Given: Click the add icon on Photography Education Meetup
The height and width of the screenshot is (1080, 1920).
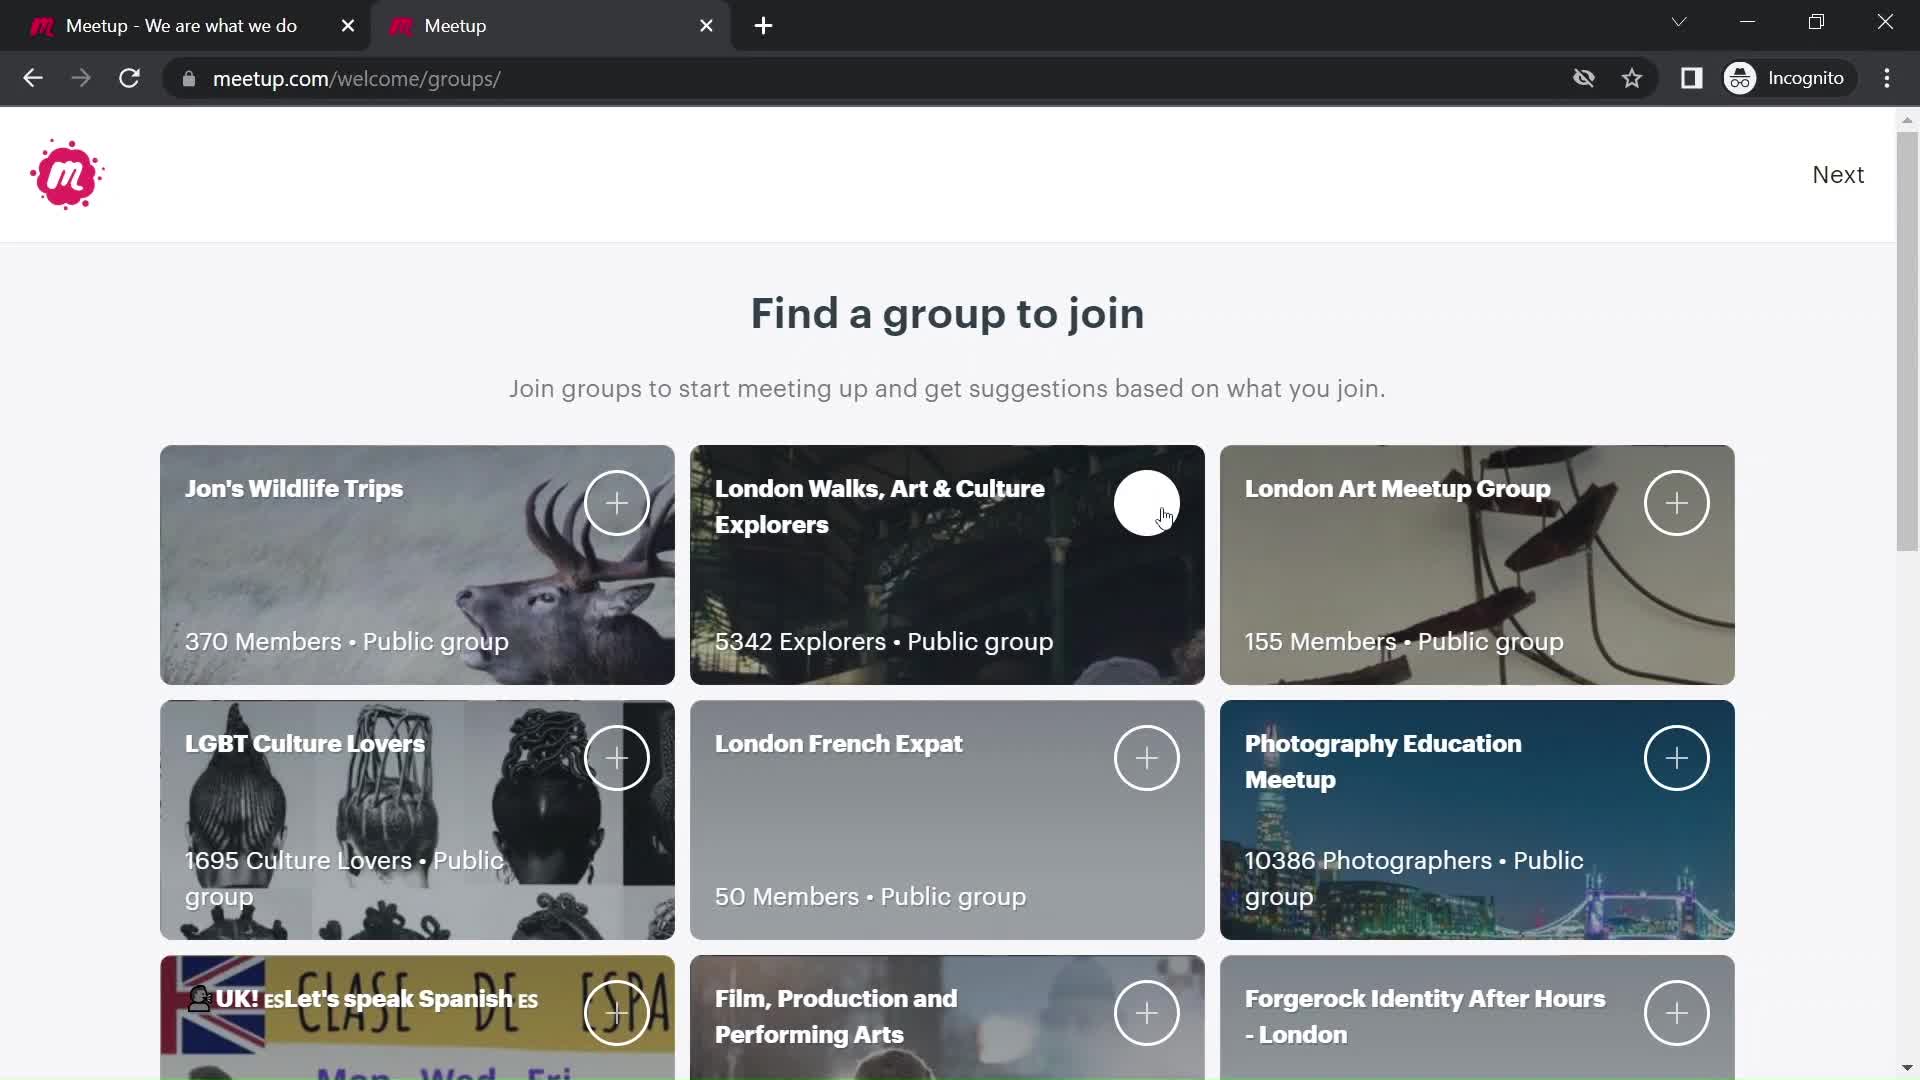Looking at the screenshot, I should coord(1676,757).
